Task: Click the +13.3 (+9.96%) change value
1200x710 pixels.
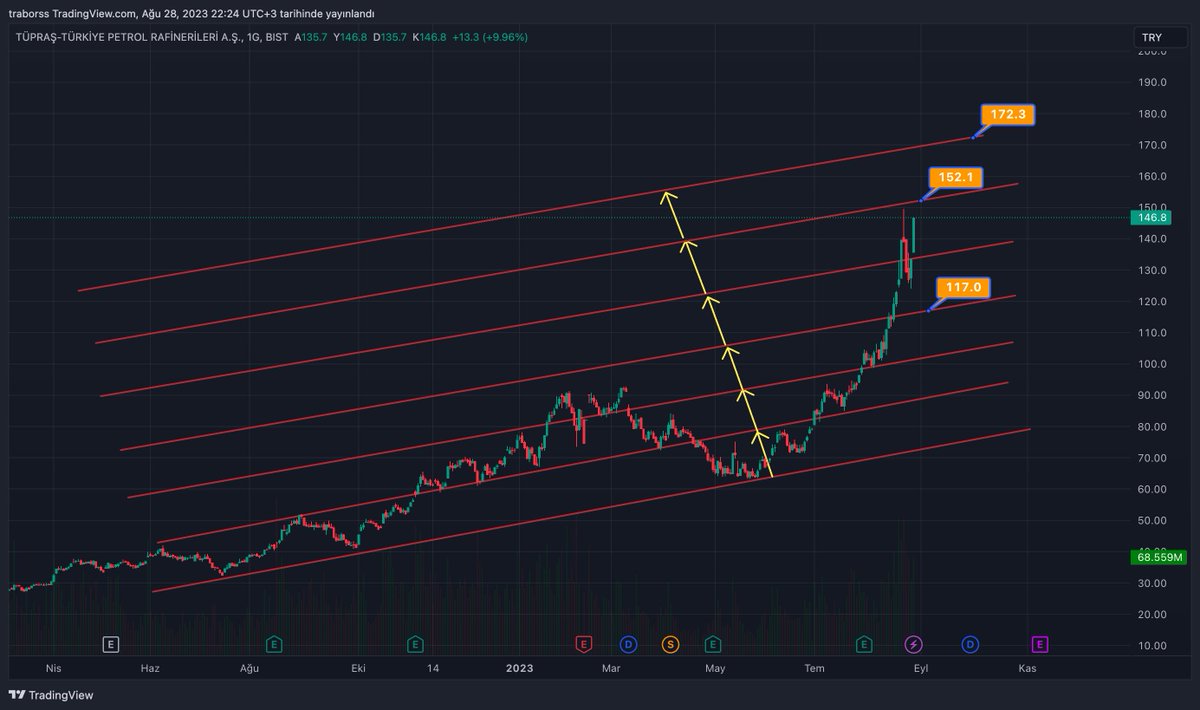Action: tap(490, 37)
